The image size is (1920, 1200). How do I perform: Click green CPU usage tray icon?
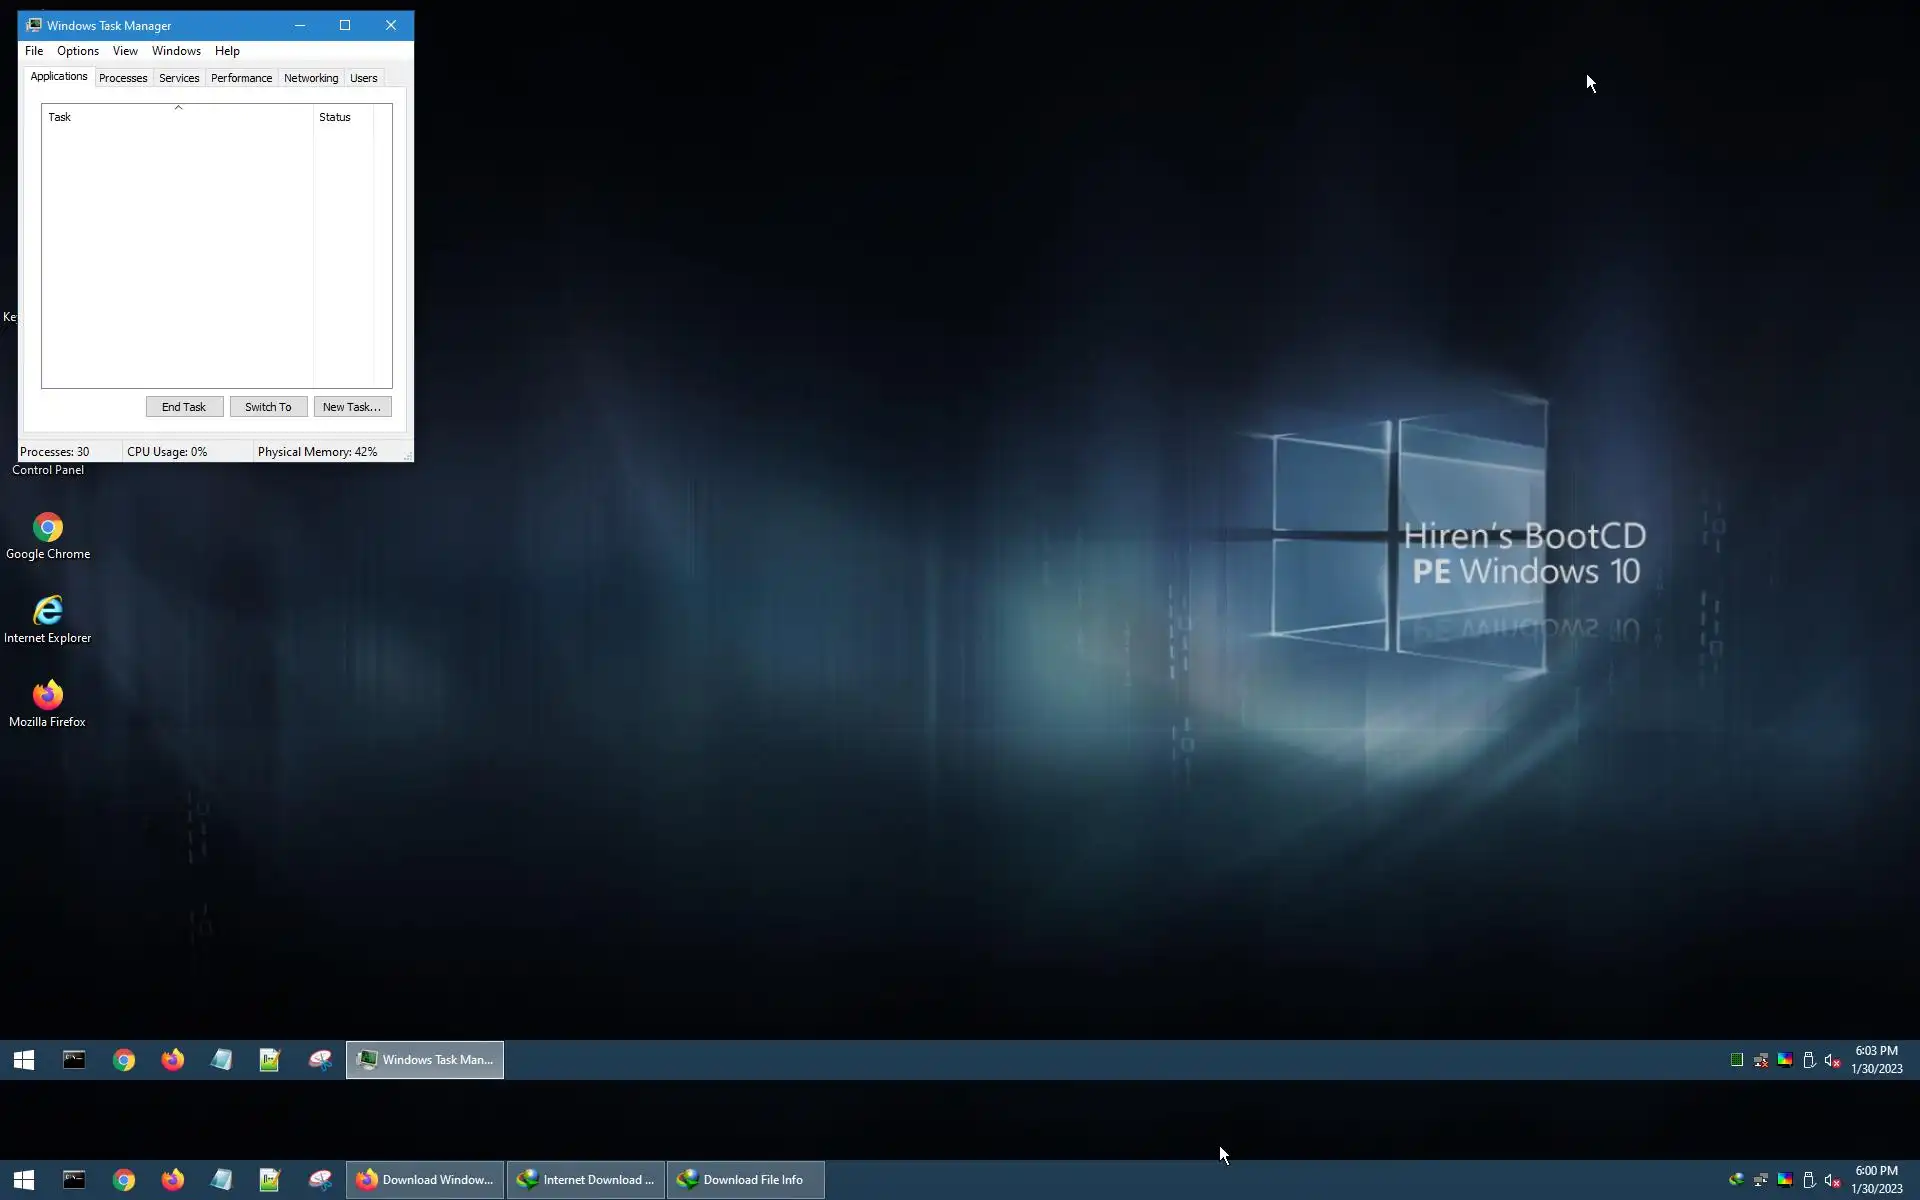[1737, 1060]
